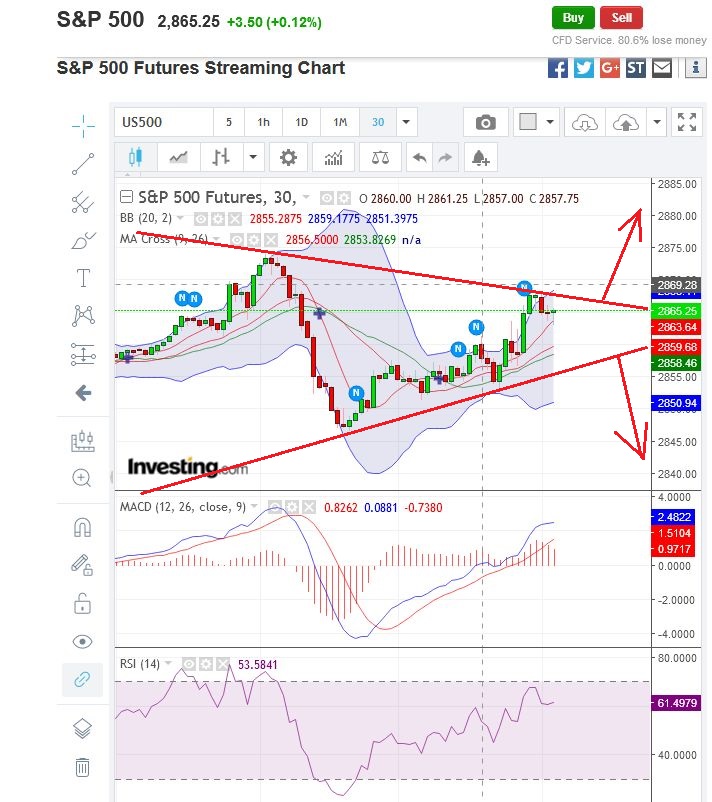Switch to the 1D timeframe
Screen dimensions: 712x802
301,122
